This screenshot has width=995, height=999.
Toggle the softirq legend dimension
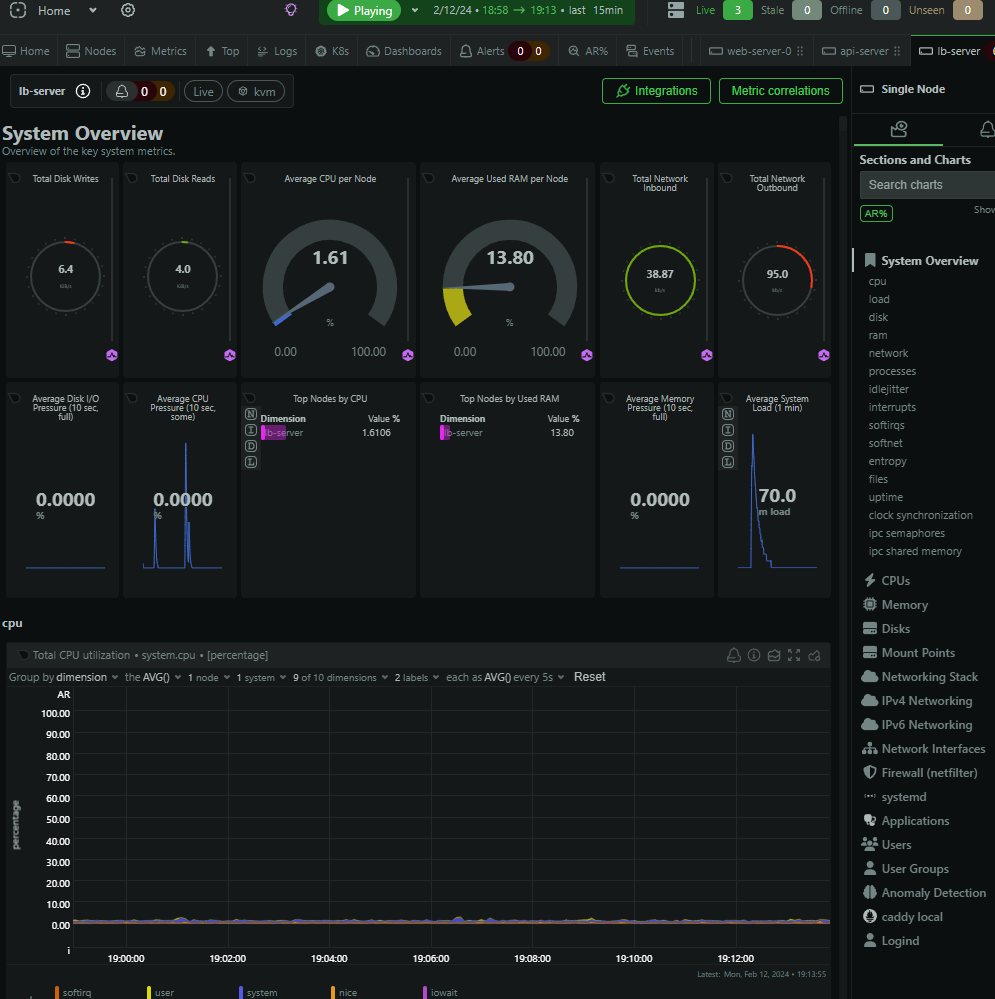[x=77, y=993]
